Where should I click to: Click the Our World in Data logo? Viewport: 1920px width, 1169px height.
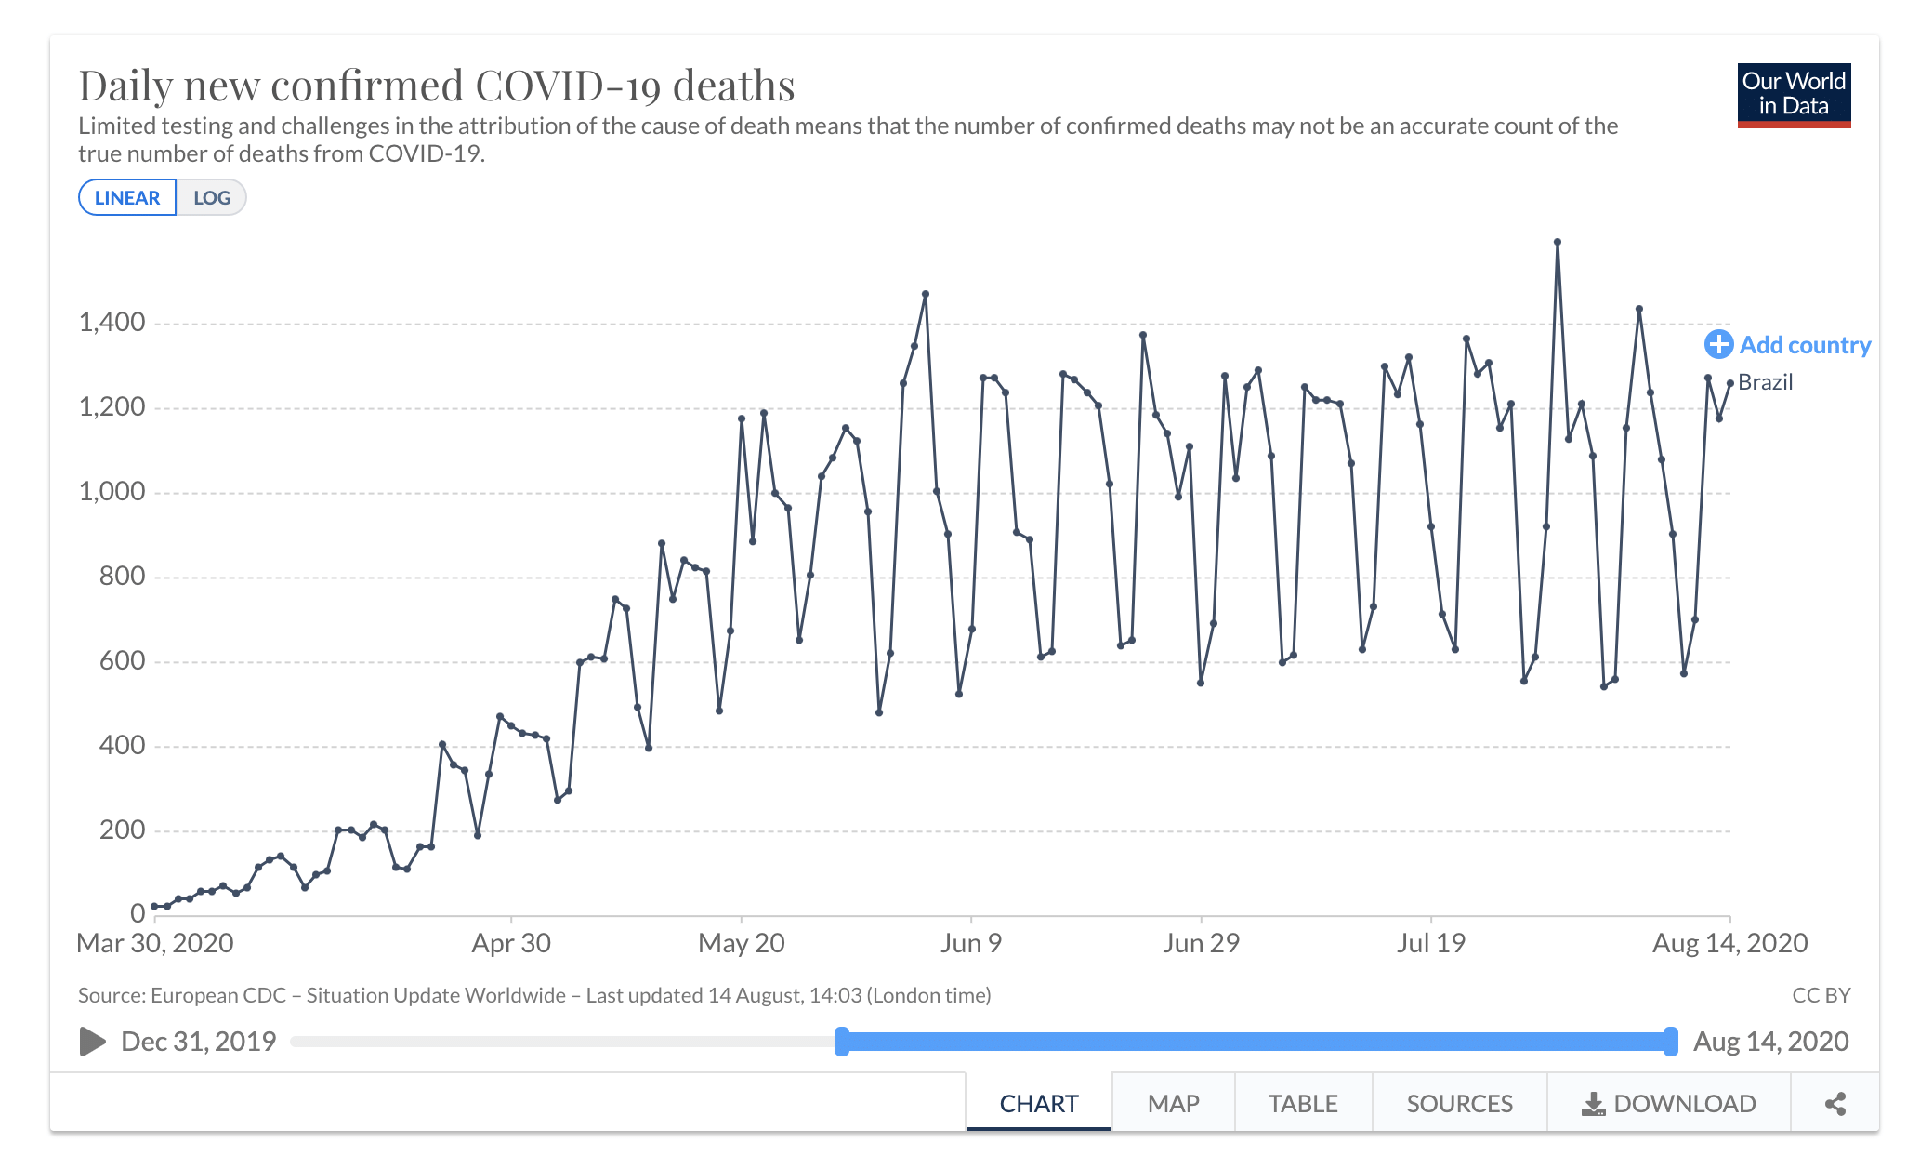pyautogui.click(x=1793, y=94)
